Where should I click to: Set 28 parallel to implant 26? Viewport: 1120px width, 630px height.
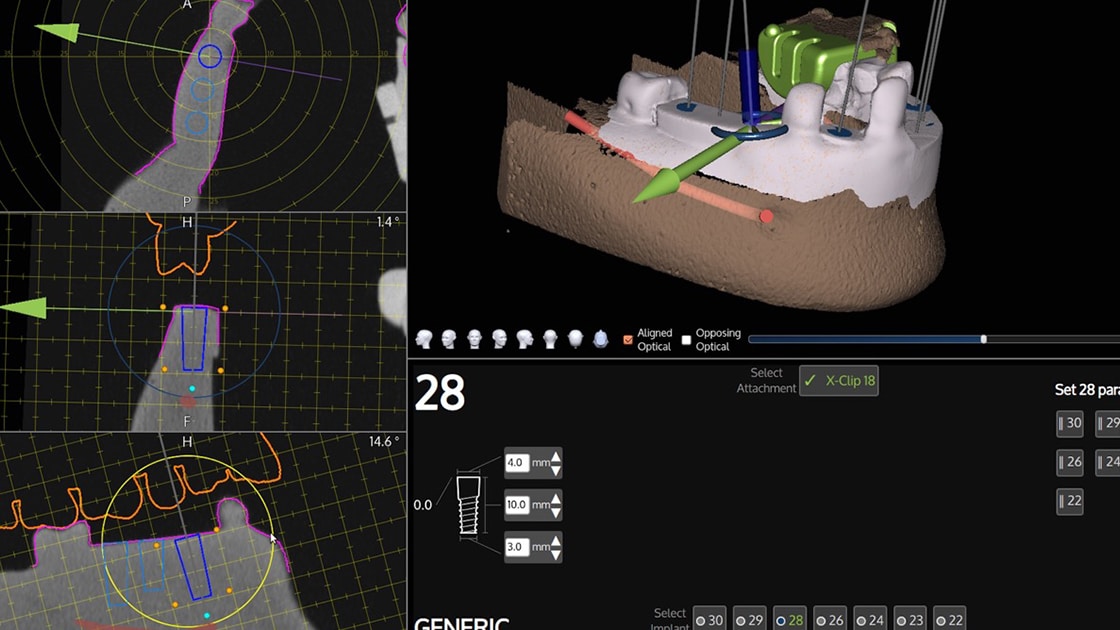pyautogui.click(x=1069, y=462)
